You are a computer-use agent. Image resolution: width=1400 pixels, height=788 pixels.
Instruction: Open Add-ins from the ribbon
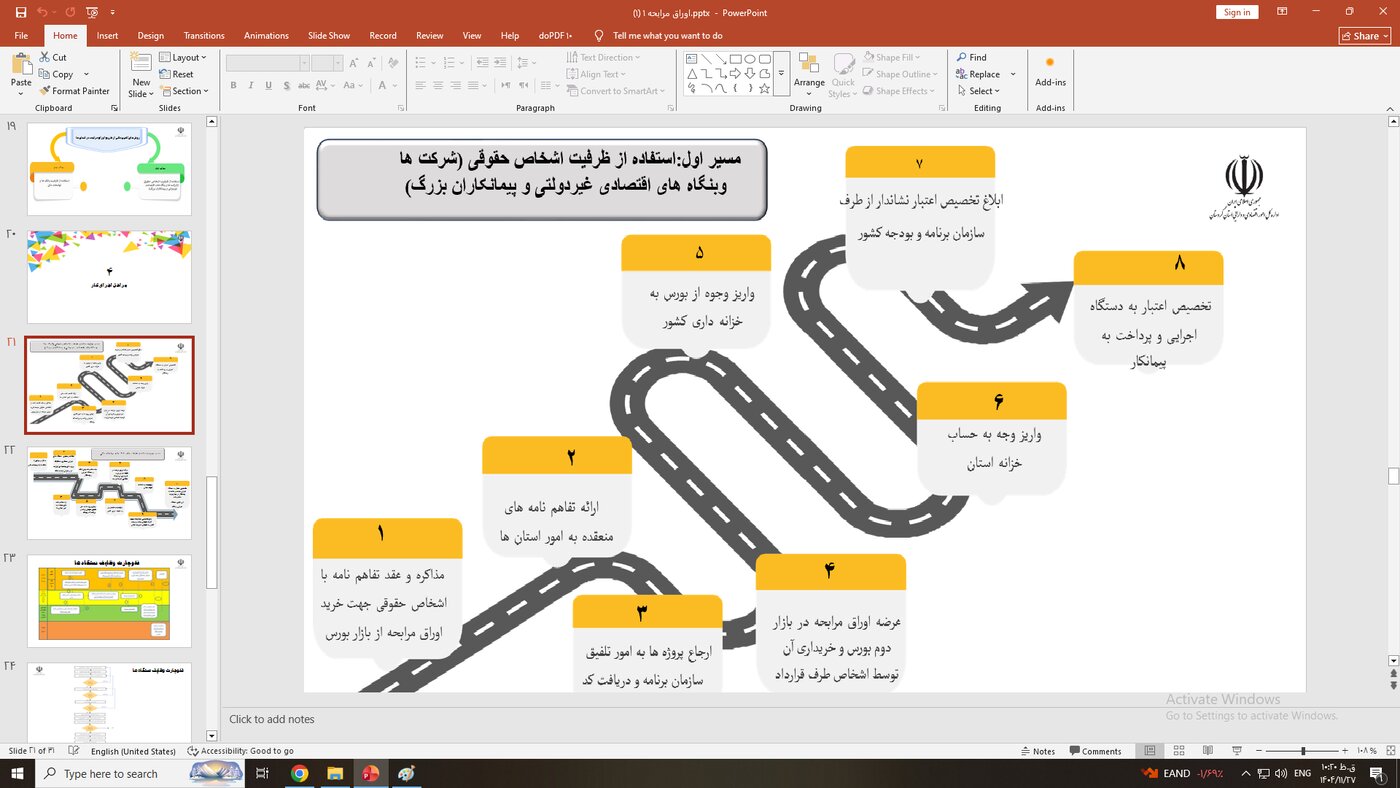pyautogui.click(x=1050, y=71)
